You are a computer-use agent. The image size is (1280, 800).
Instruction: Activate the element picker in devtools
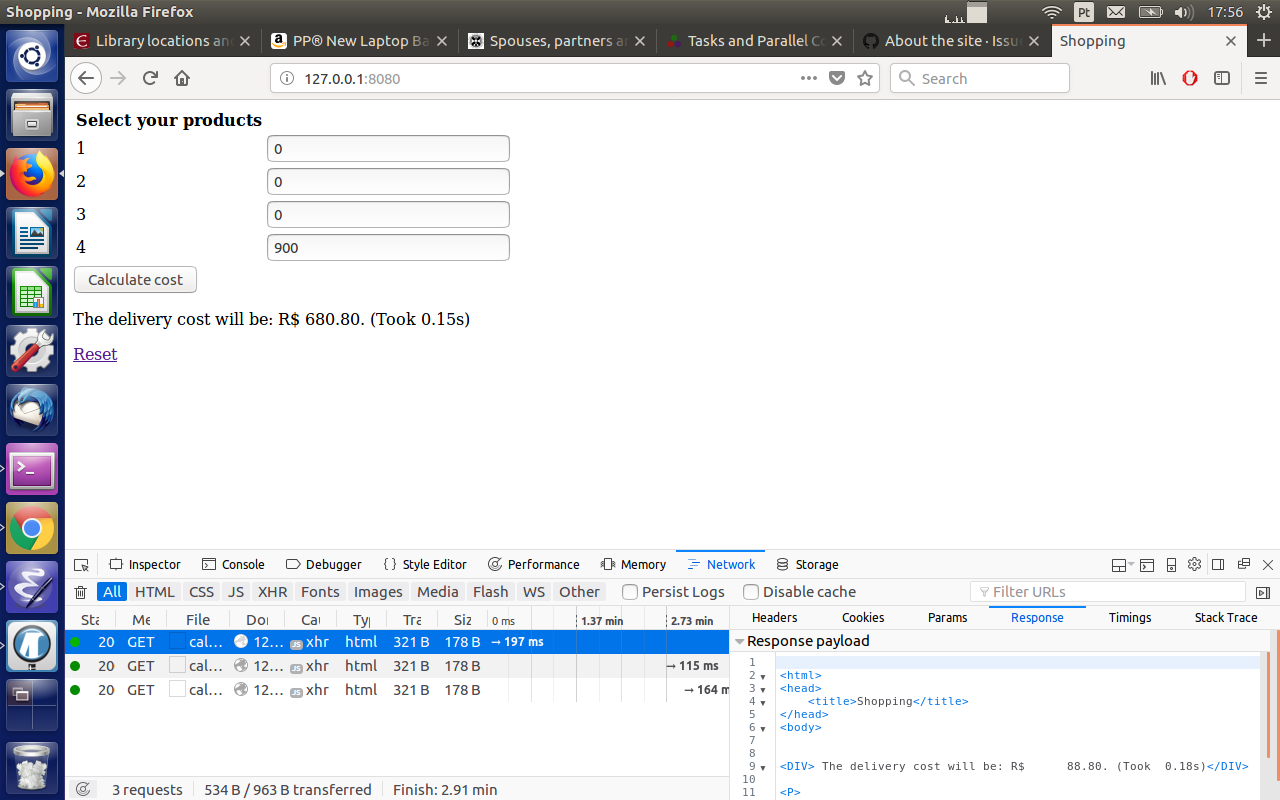pos(81,564)
